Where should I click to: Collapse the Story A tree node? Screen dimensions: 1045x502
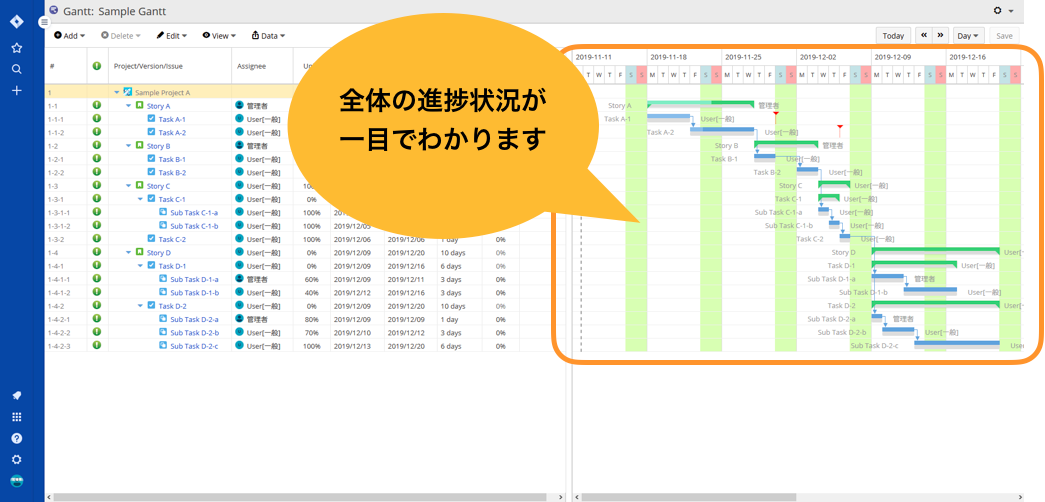click(129, 106)
